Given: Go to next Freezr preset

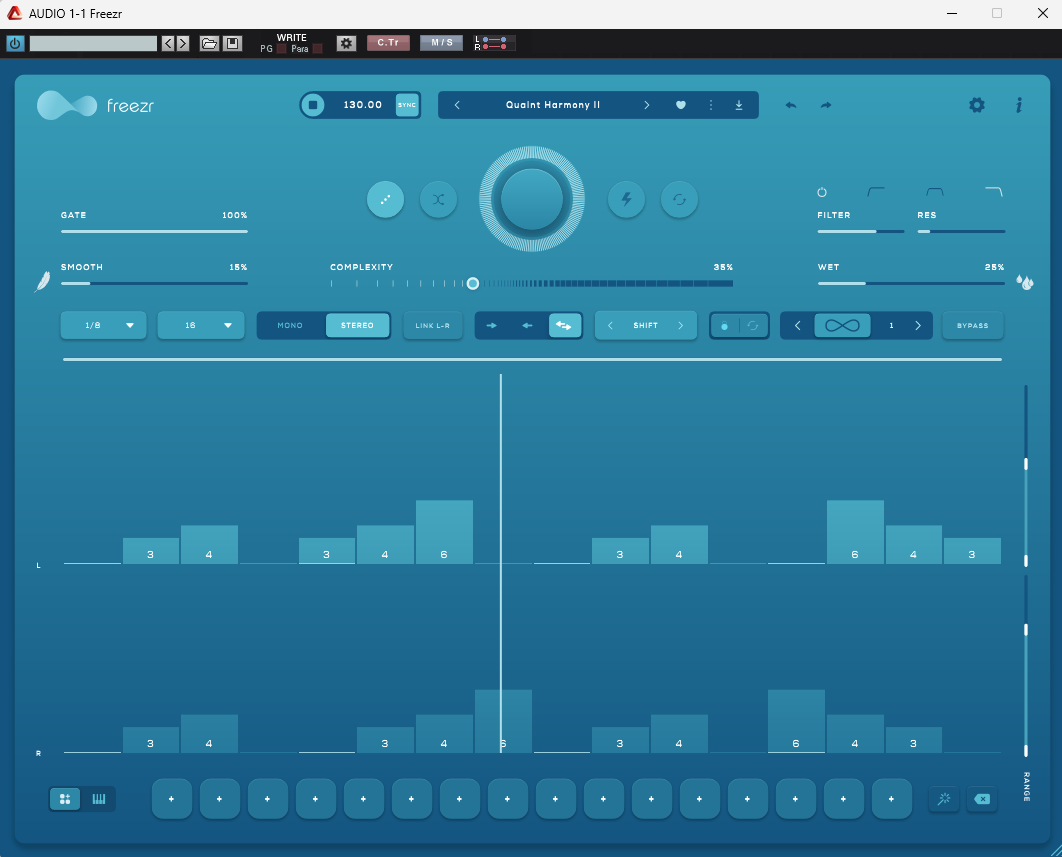Looking at the screenshot, I should click(x=647, y=105).
